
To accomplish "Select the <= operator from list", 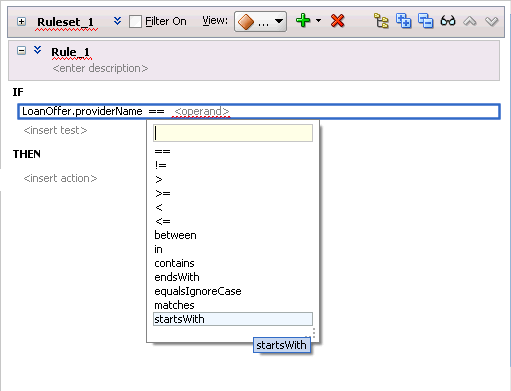I will point(233,221).
